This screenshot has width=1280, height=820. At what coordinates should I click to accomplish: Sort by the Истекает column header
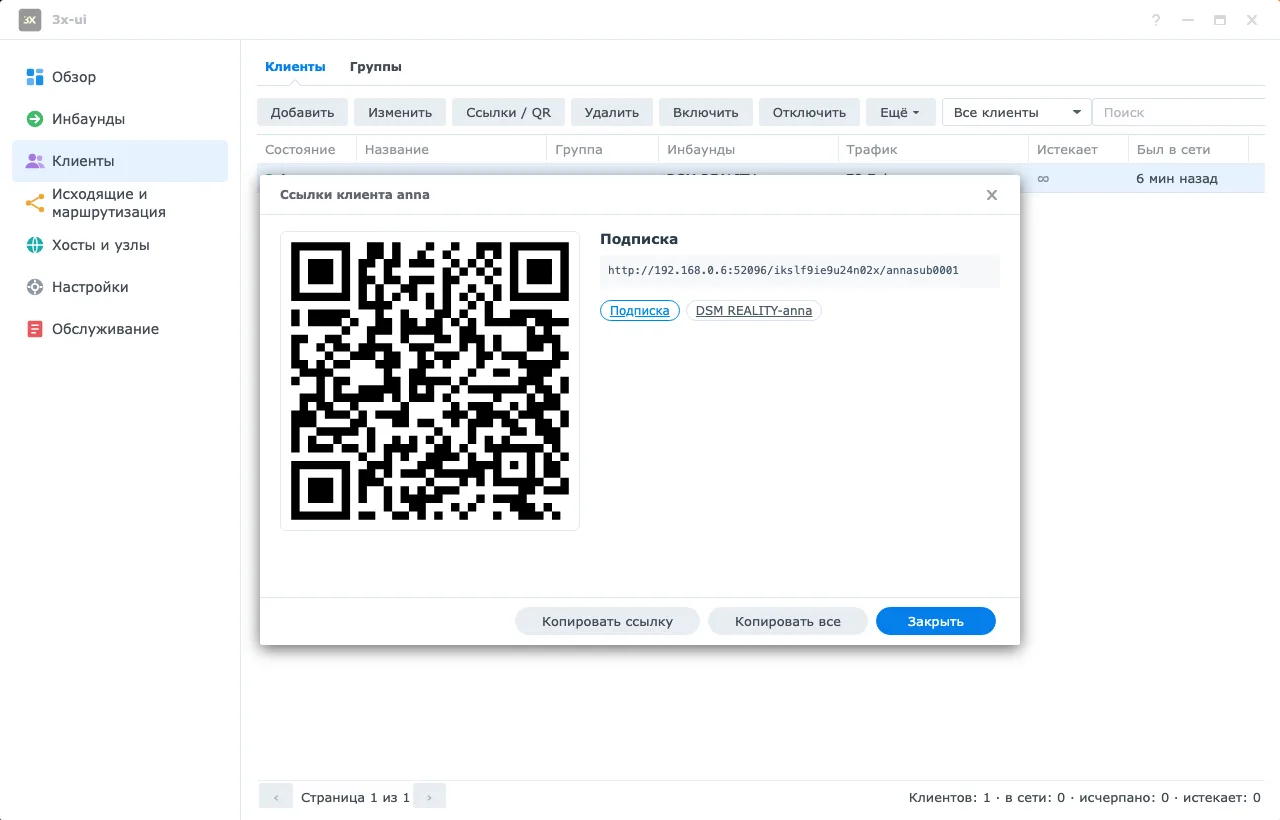[1078, 149]
